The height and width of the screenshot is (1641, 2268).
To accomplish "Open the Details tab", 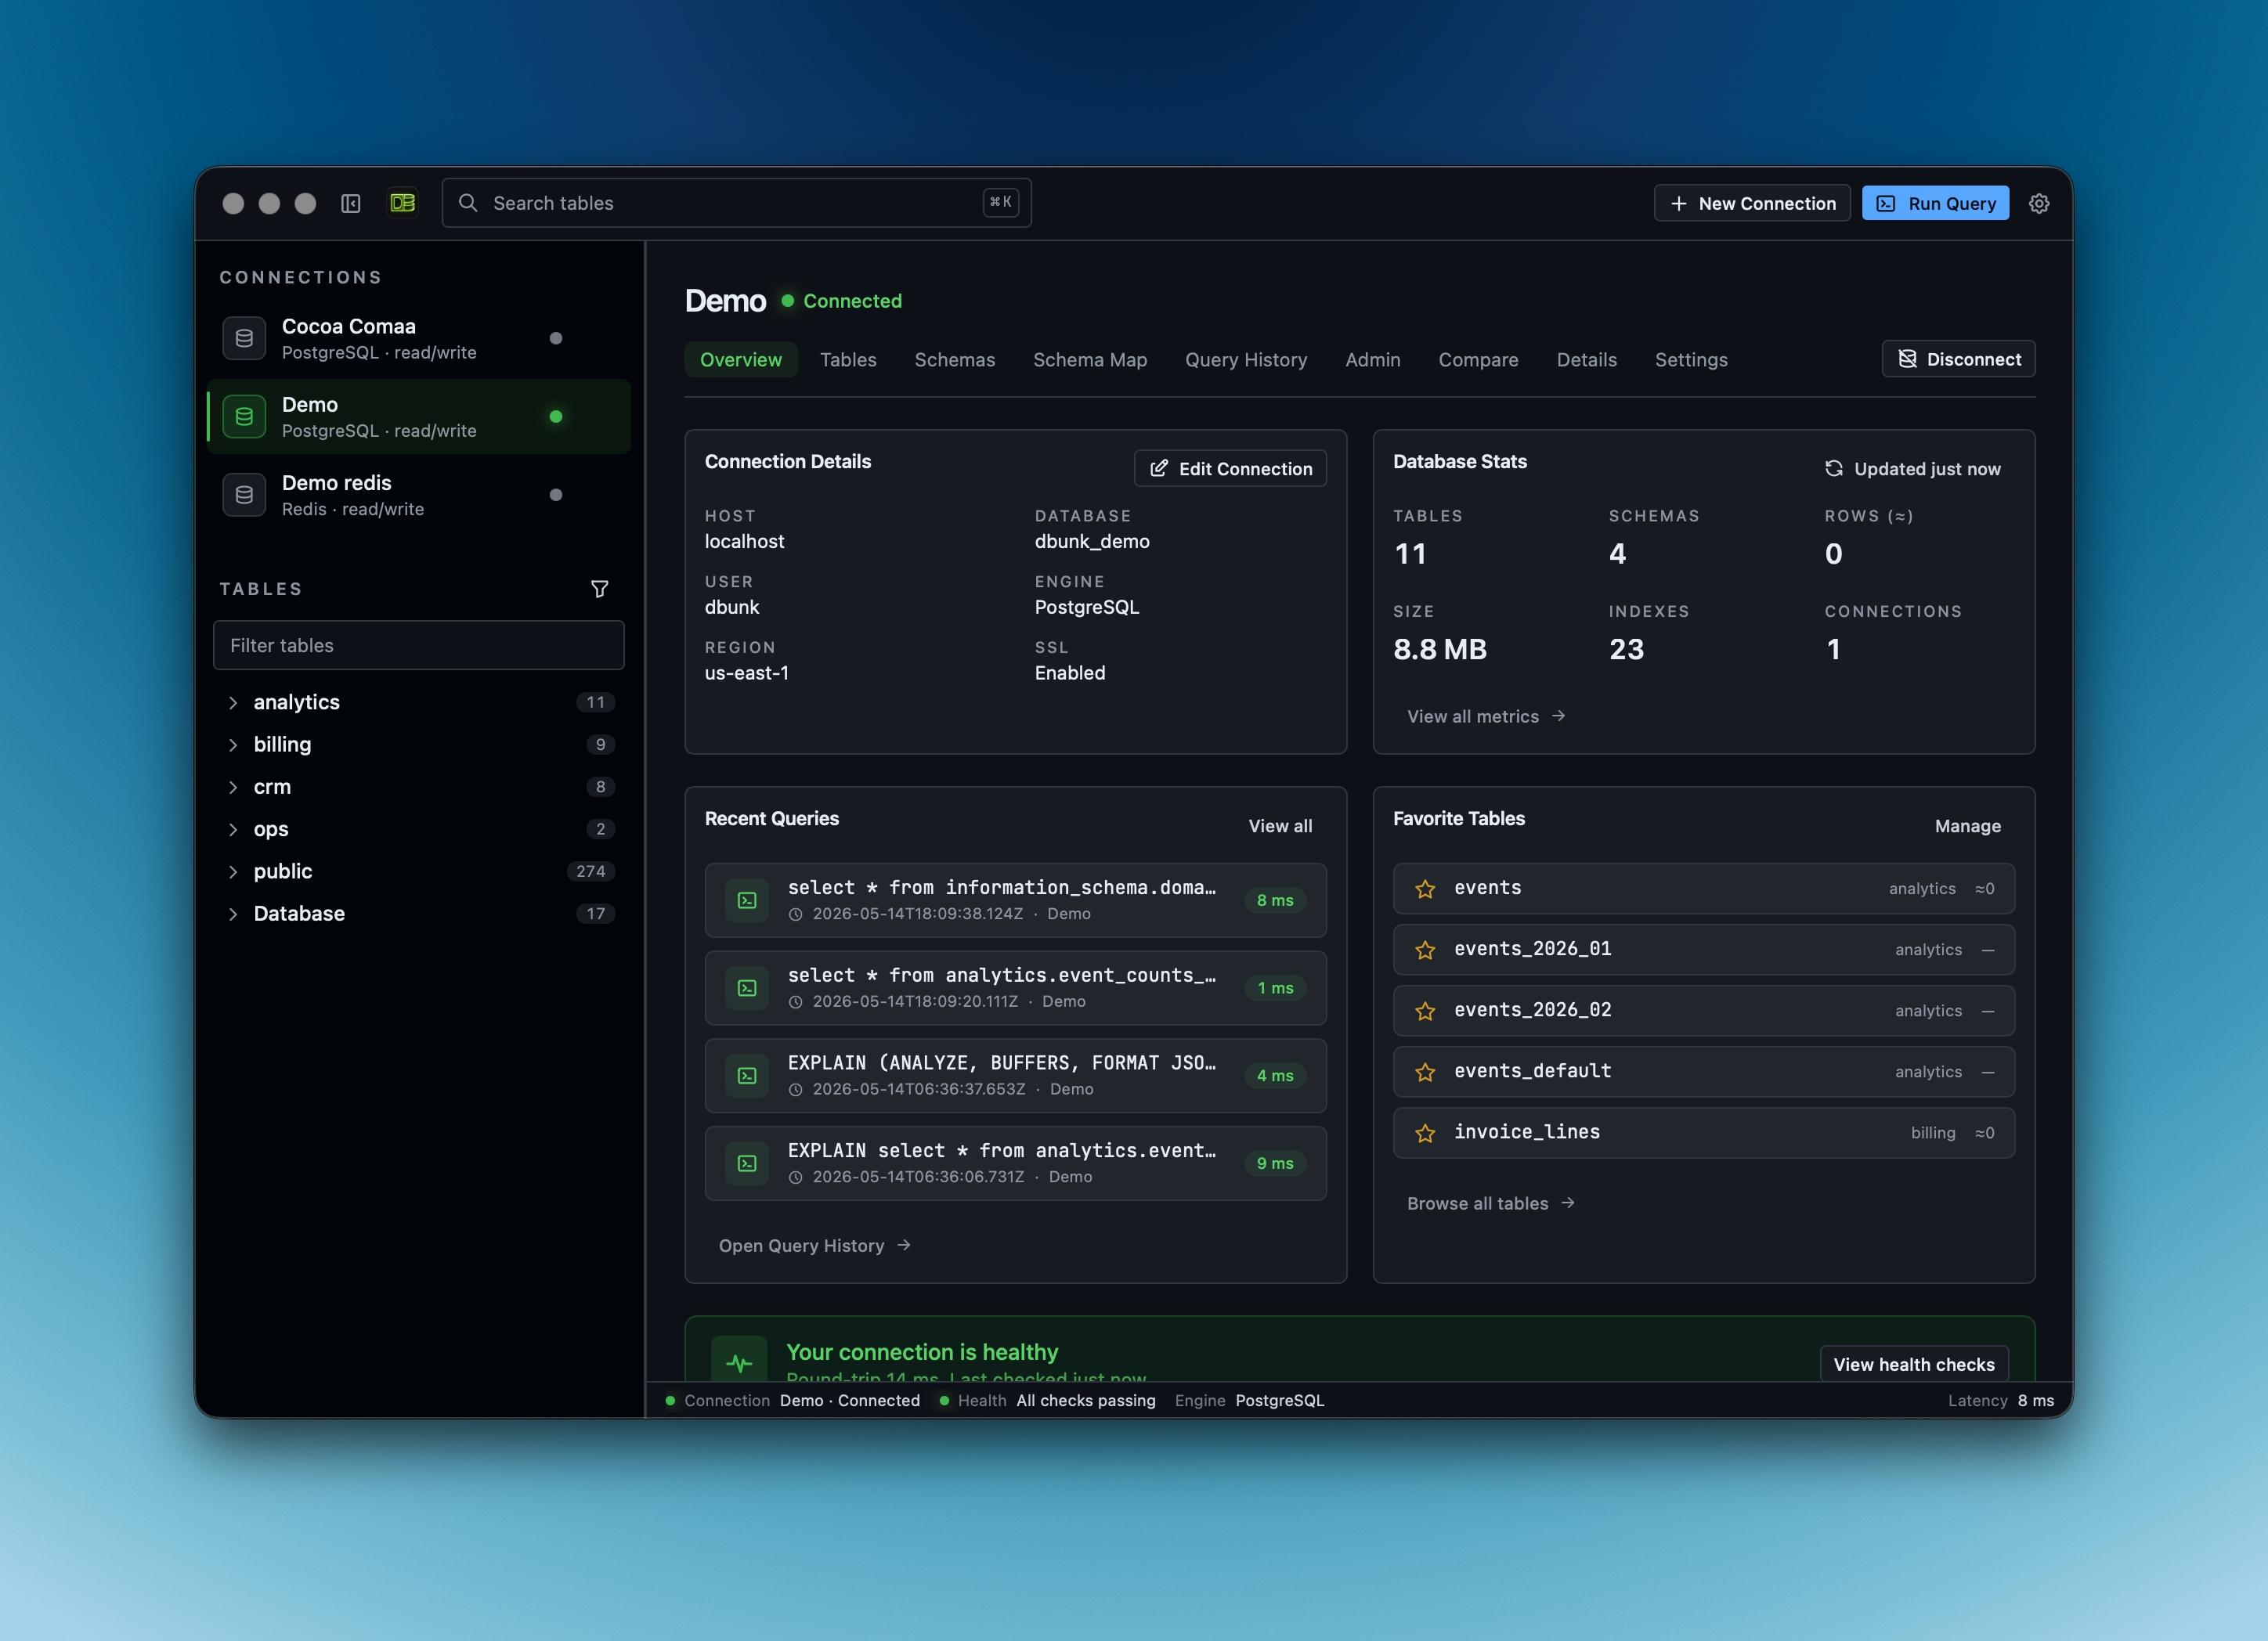I will 1586,359.
